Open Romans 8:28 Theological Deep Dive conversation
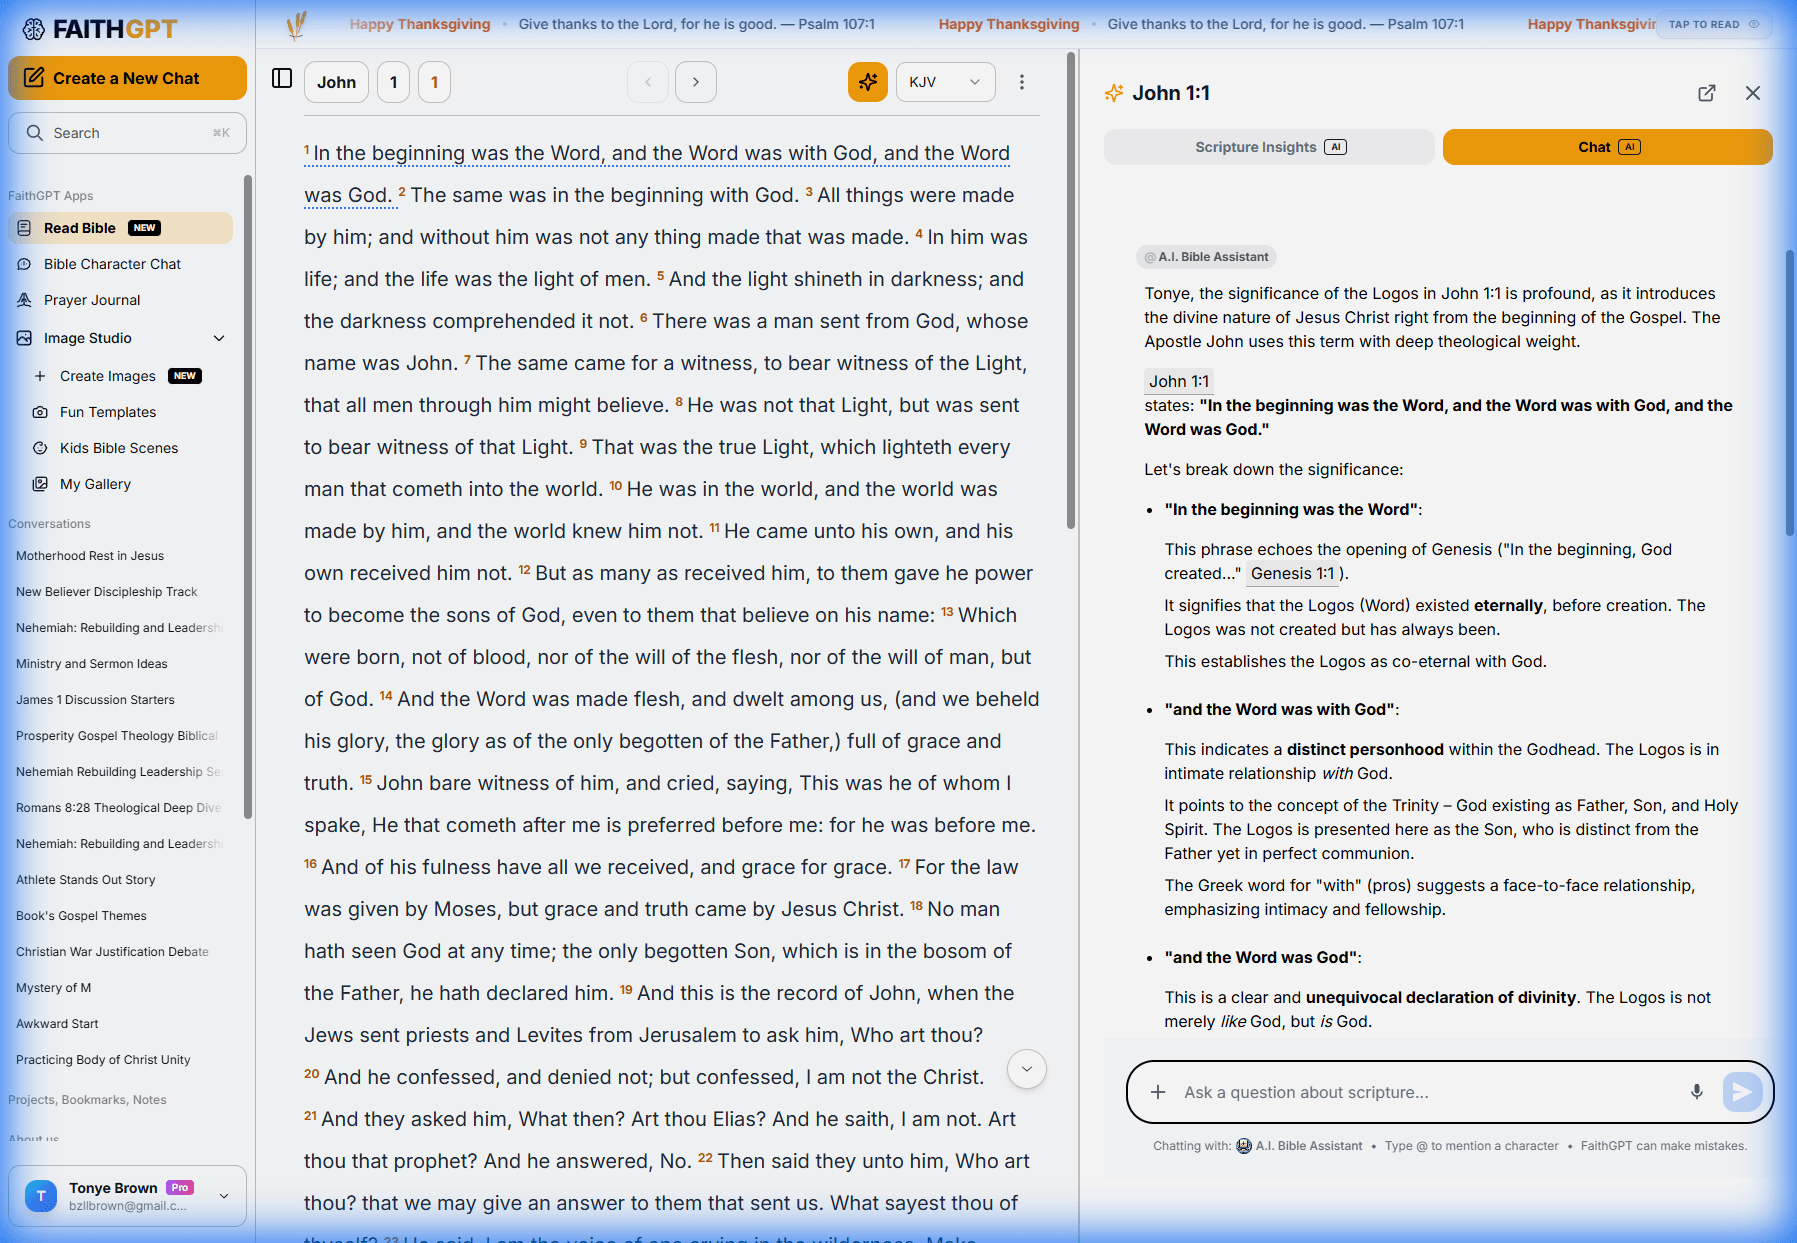The image size is (1797, 1243). click(x=118, y=808)
